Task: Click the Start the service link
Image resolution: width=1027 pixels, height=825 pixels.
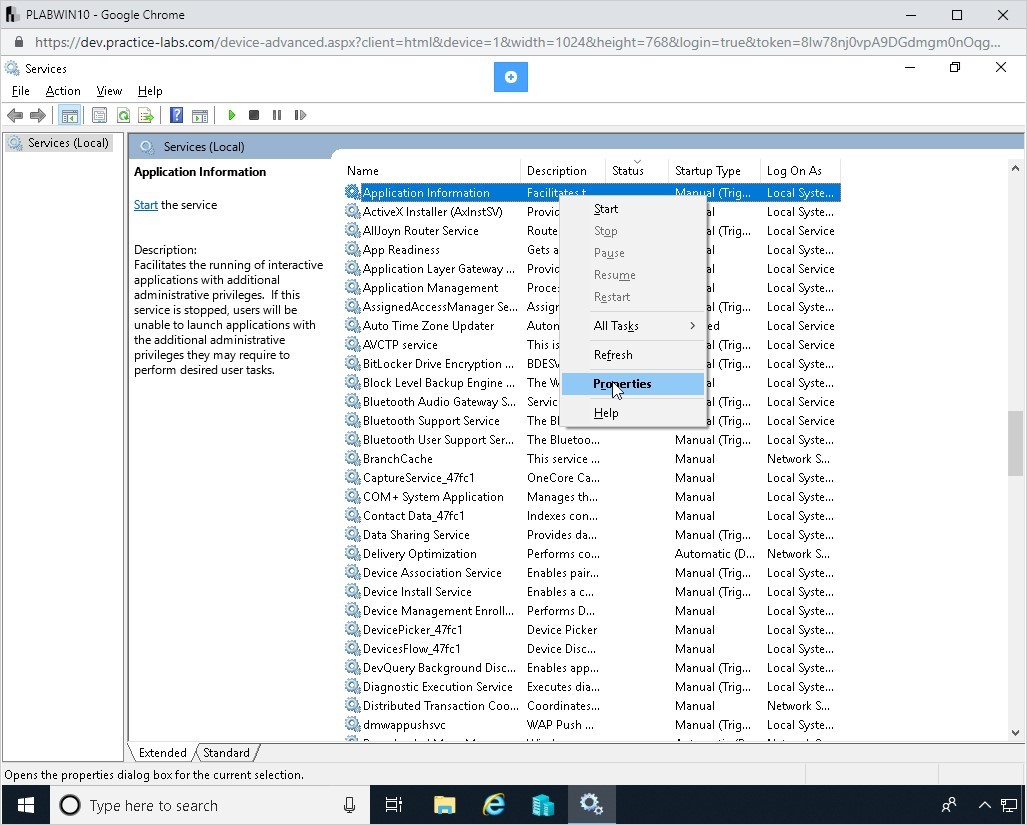Action: (x=145, y=205)
